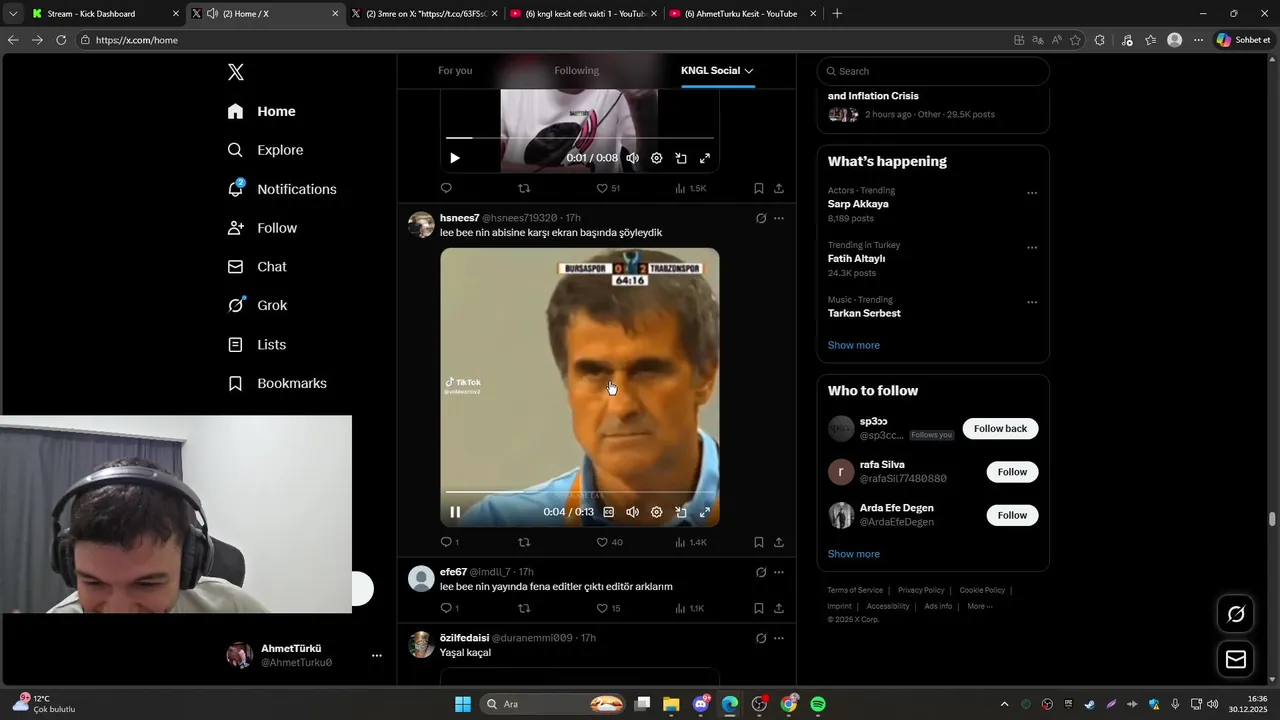Pause the playing 0:13 video
Screen dimensions: 1280x720
point(455,512)
